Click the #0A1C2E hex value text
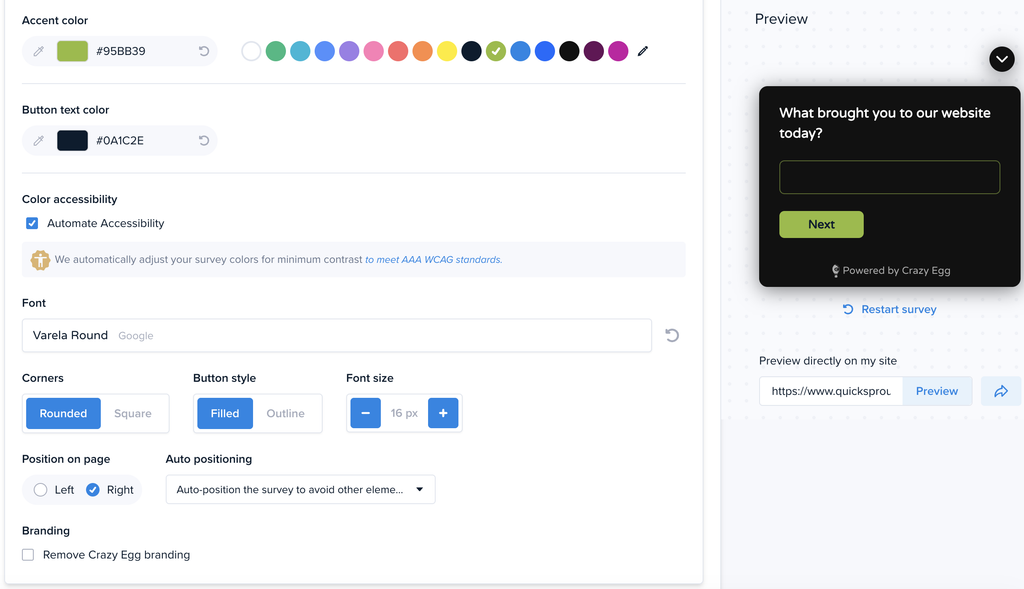Screen dimensions: 1024x589 click(x=120, y=140)
